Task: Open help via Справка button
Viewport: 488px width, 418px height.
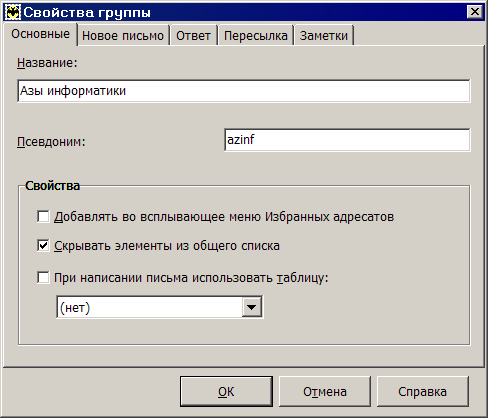Action: click(x=422, y=392)
